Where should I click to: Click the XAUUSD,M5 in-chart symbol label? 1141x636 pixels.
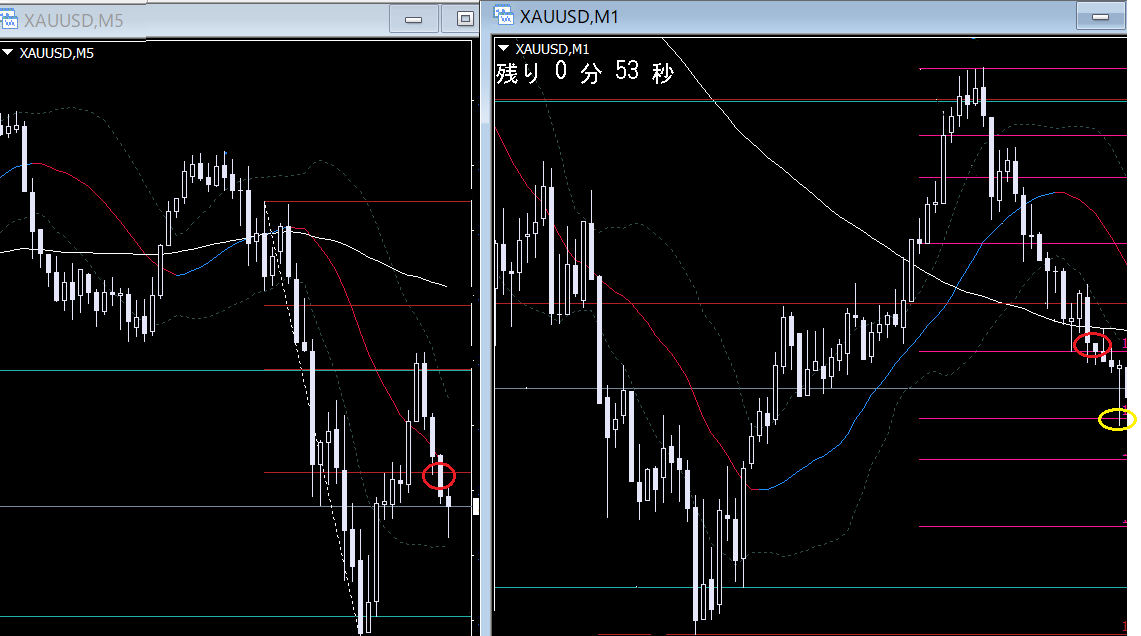tap(56, 53)
